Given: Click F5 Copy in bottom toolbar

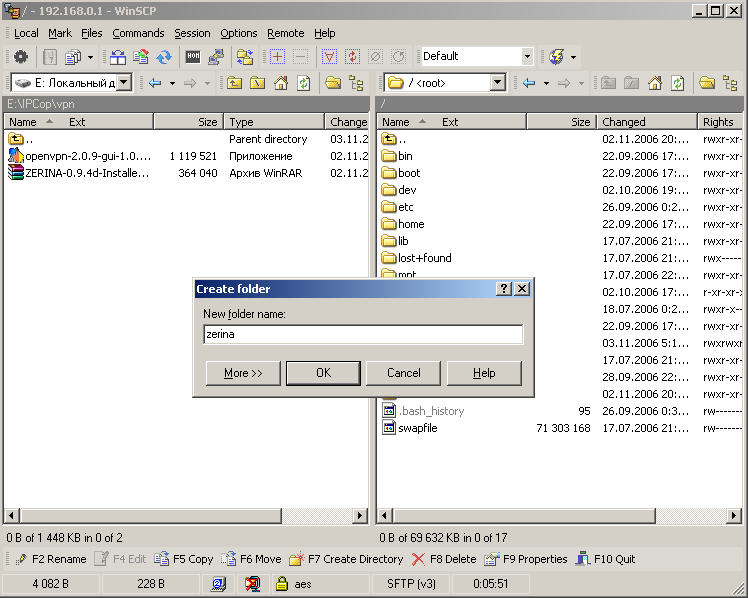Looking at the screenshot, I should (x=184, y=559).
